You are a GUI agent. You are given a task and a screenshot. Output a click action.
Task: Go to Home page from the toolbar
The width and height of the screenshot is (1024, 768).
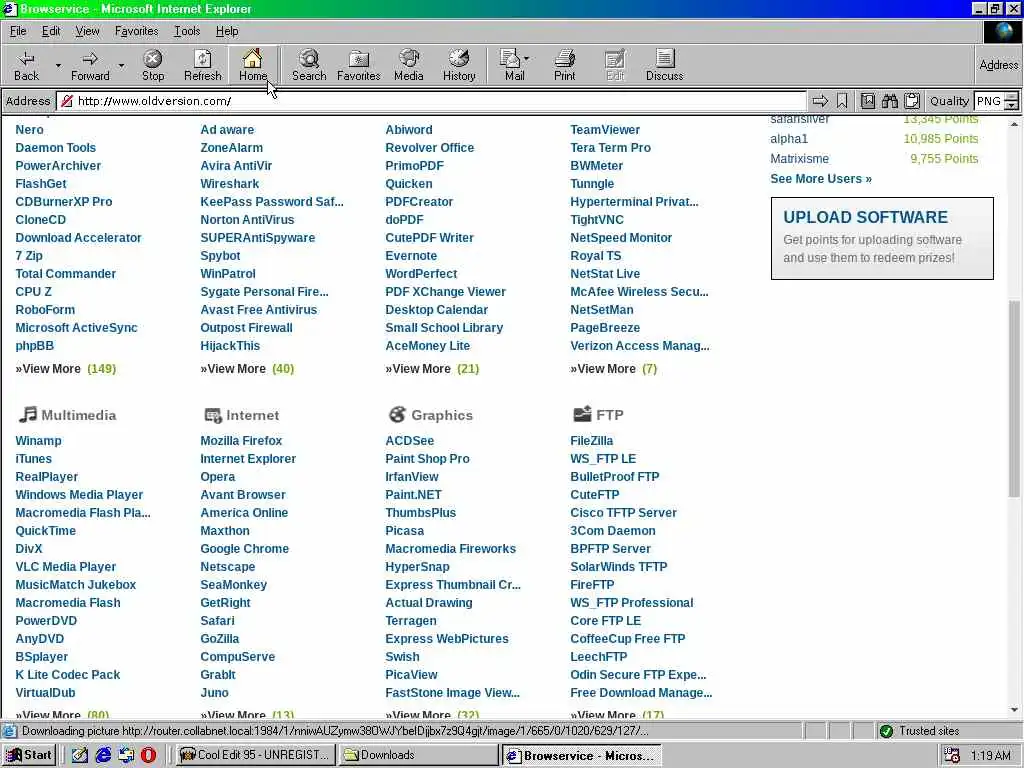[253, 65]
